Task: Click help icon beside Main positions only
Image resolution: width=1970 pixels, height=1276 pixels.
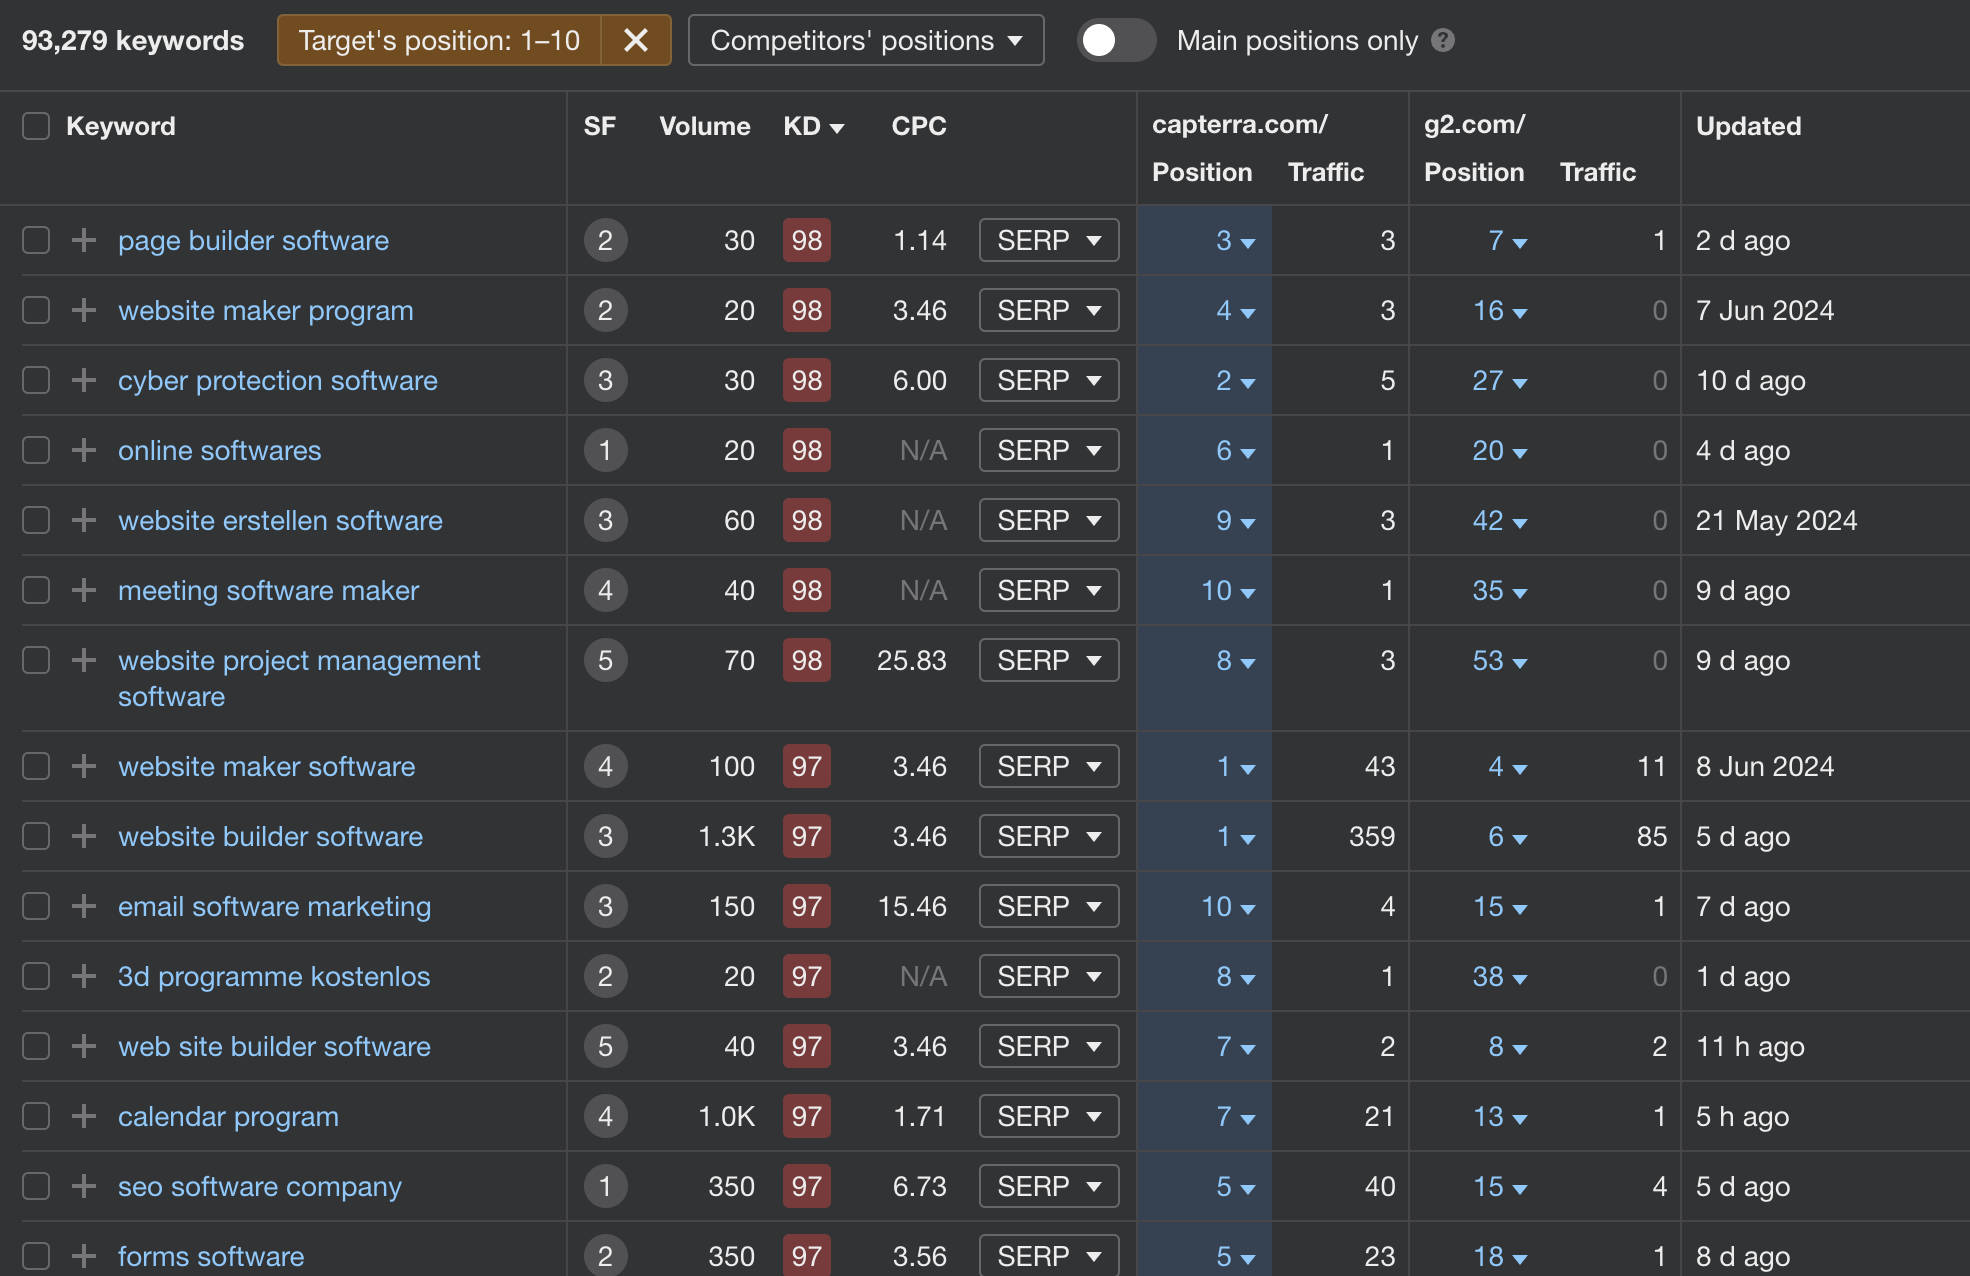Action: [x=1443, y=40]
